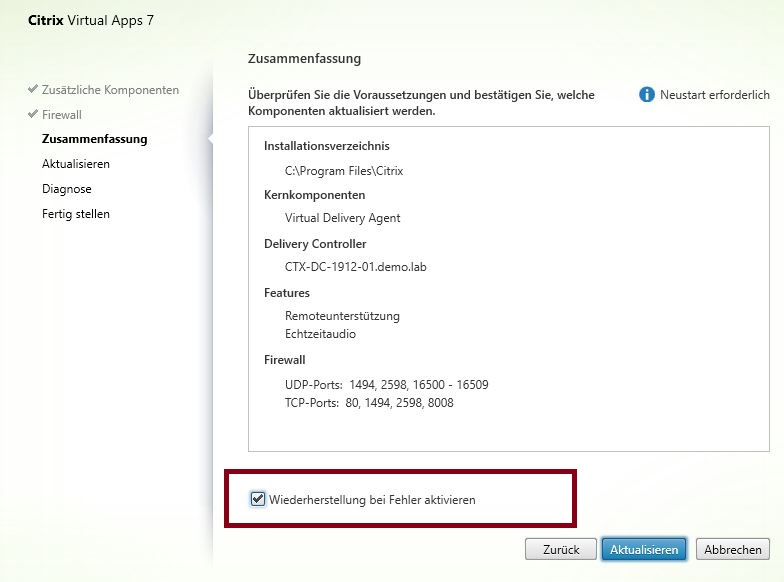Click the blue info icon near Neustart erforderlich

click(647, 94)
